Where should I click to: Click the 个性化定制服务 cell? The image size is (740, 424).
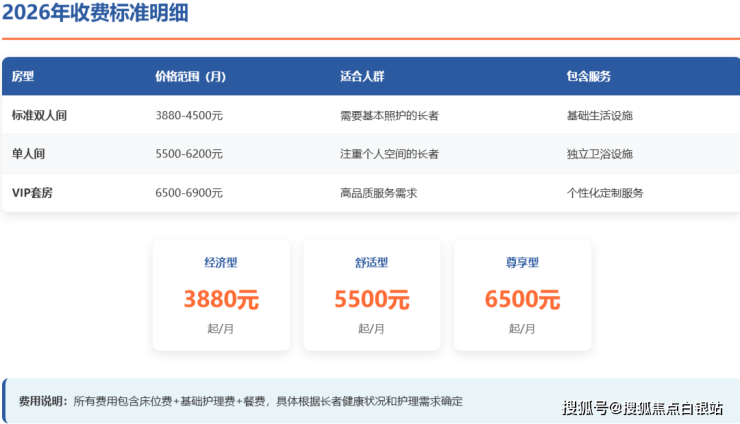[605, 193]
